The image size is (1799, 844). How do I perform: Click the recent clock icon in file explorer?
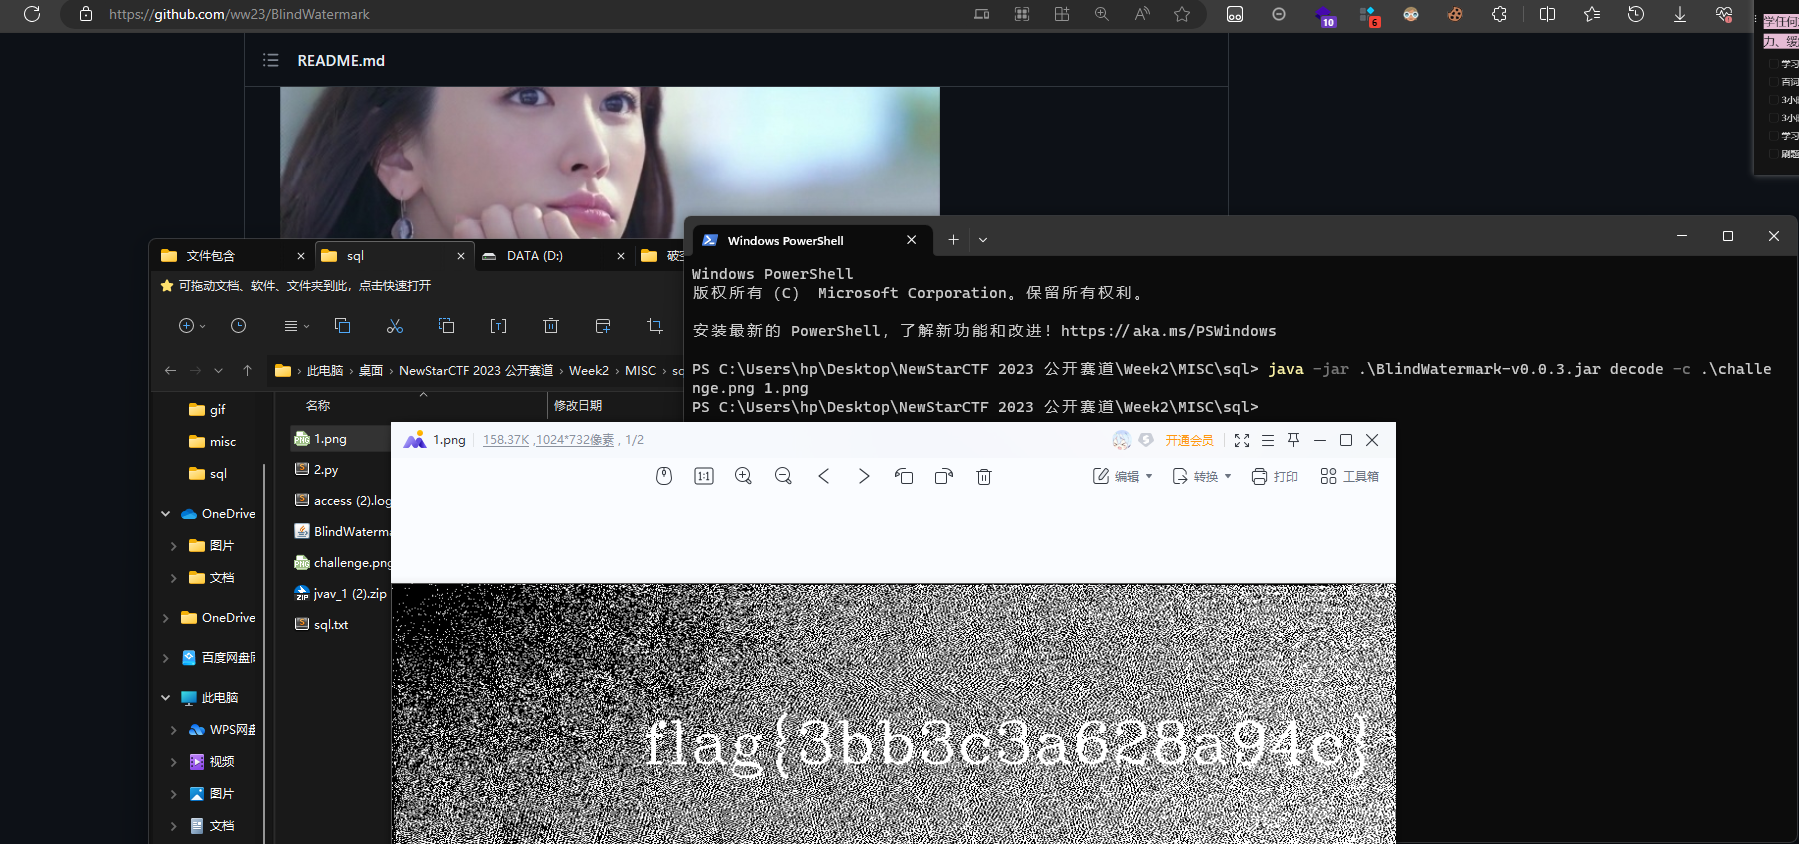[238, 326]
